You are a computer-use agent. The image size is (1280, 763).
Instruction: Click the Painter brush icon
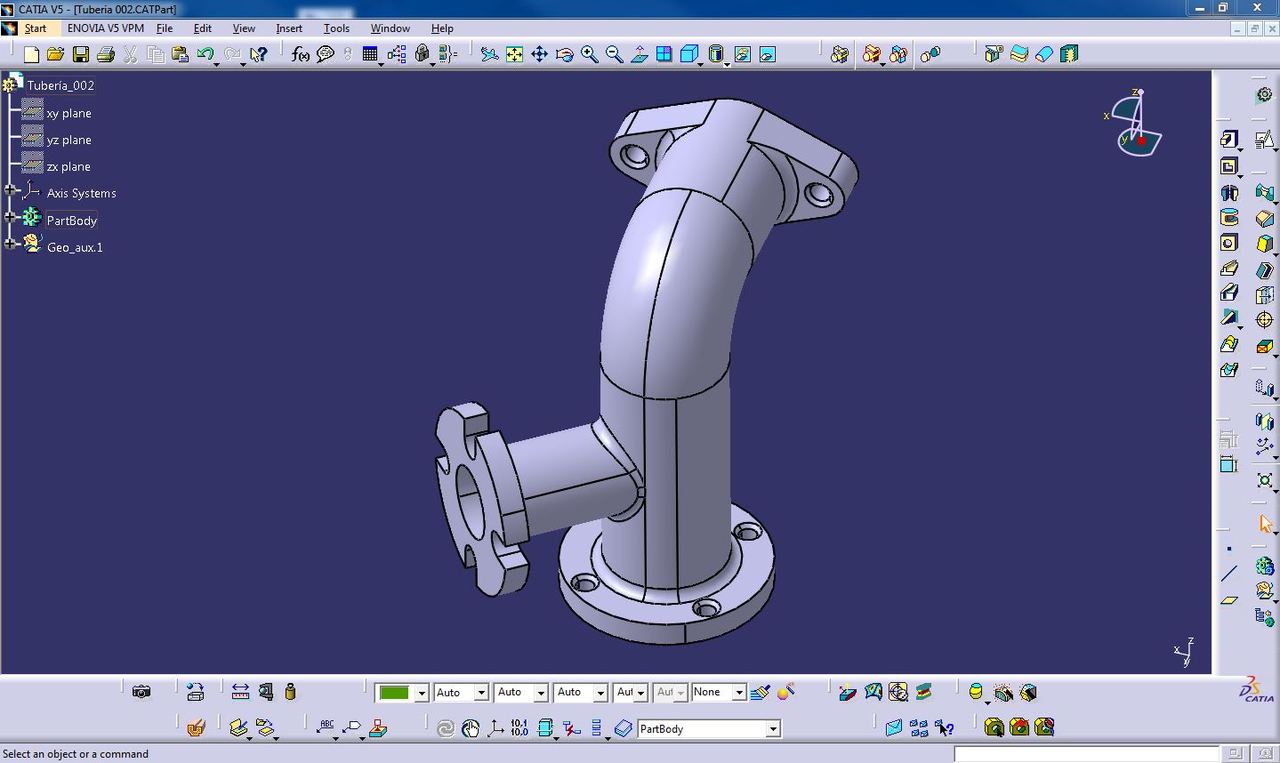(761, 691)
